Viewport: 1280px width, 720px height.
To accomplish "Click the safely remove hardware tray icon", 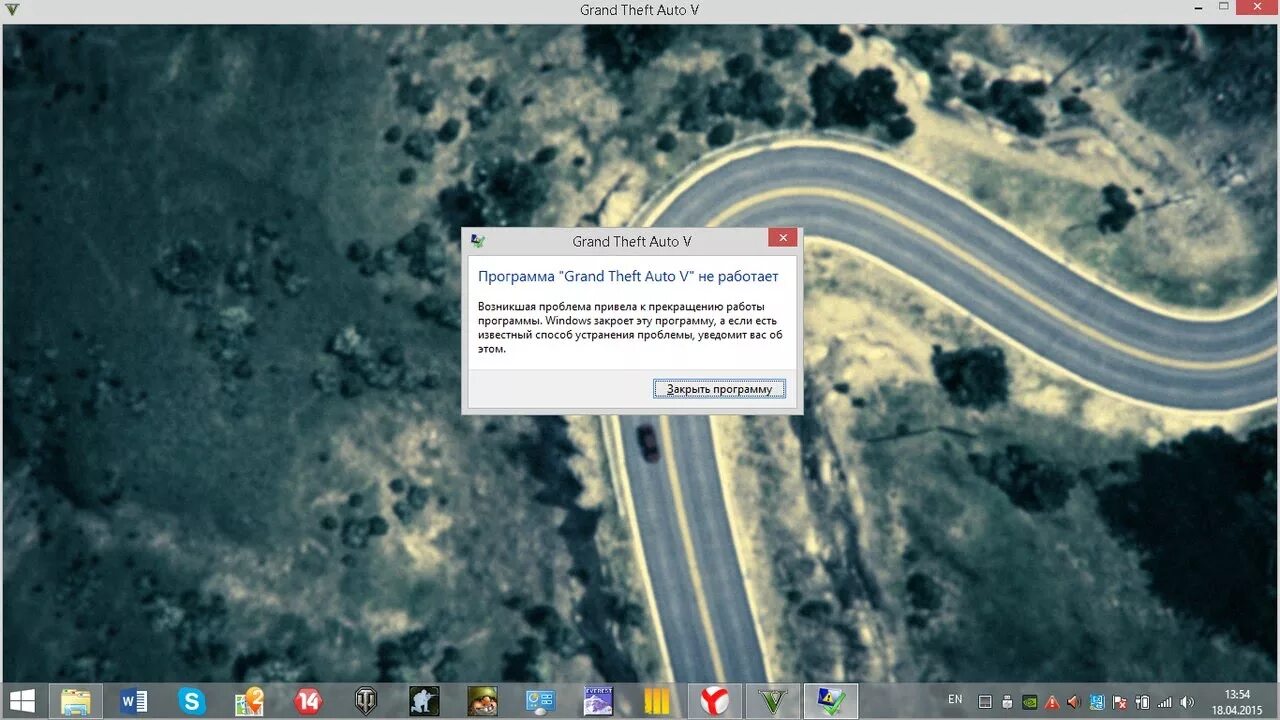I will point(1008,702).
